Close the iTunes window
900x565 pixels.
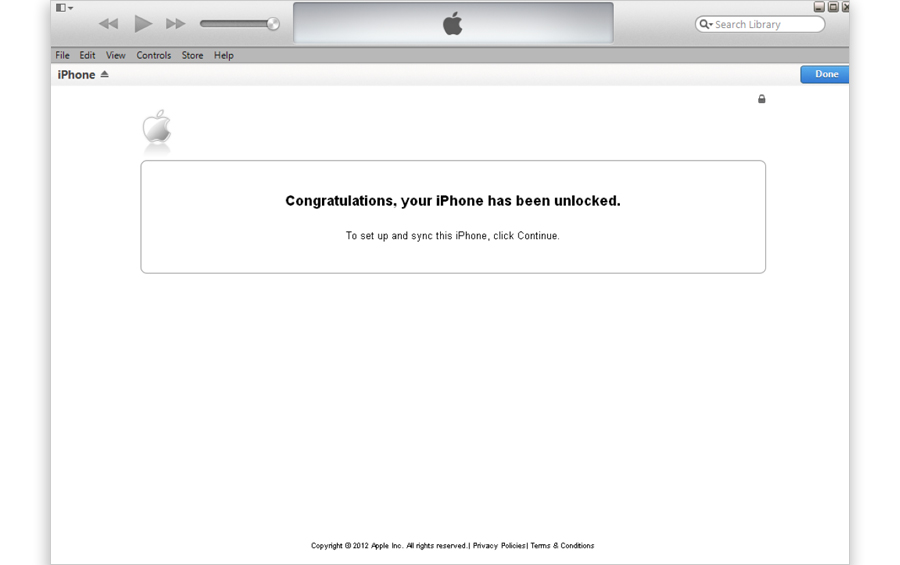point(845,7)
